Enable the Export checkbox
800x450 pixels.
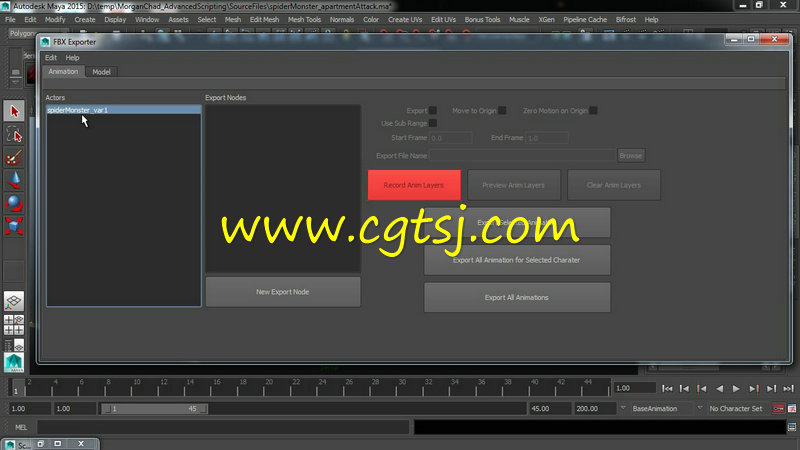click(433, 111)
